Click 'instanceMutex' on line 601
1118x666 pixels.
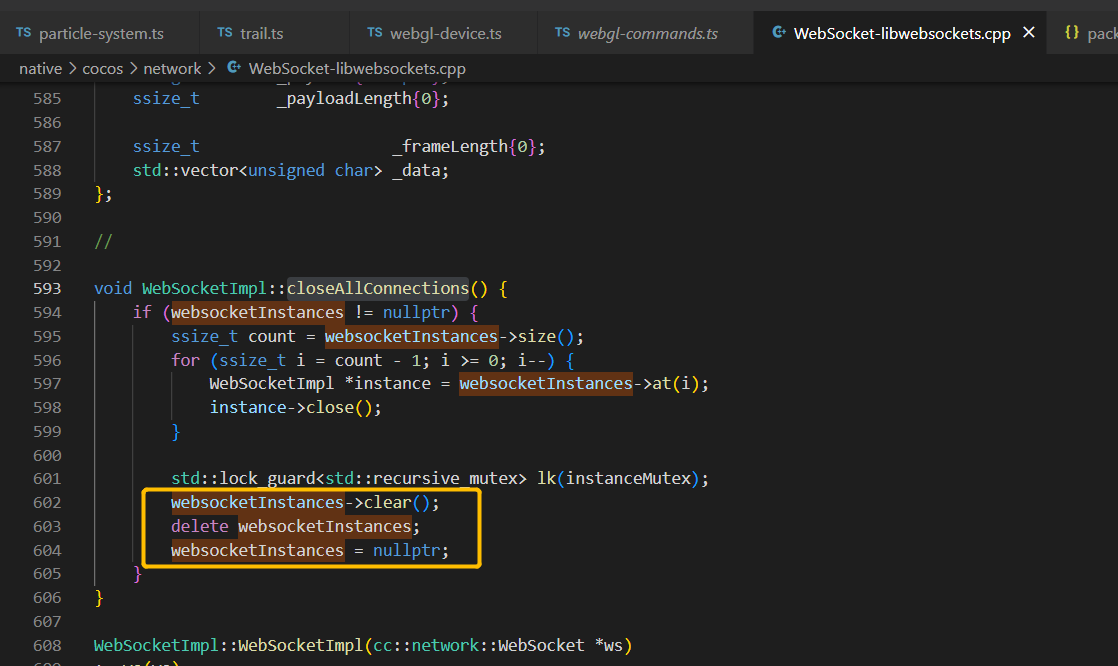click(628, 478)
